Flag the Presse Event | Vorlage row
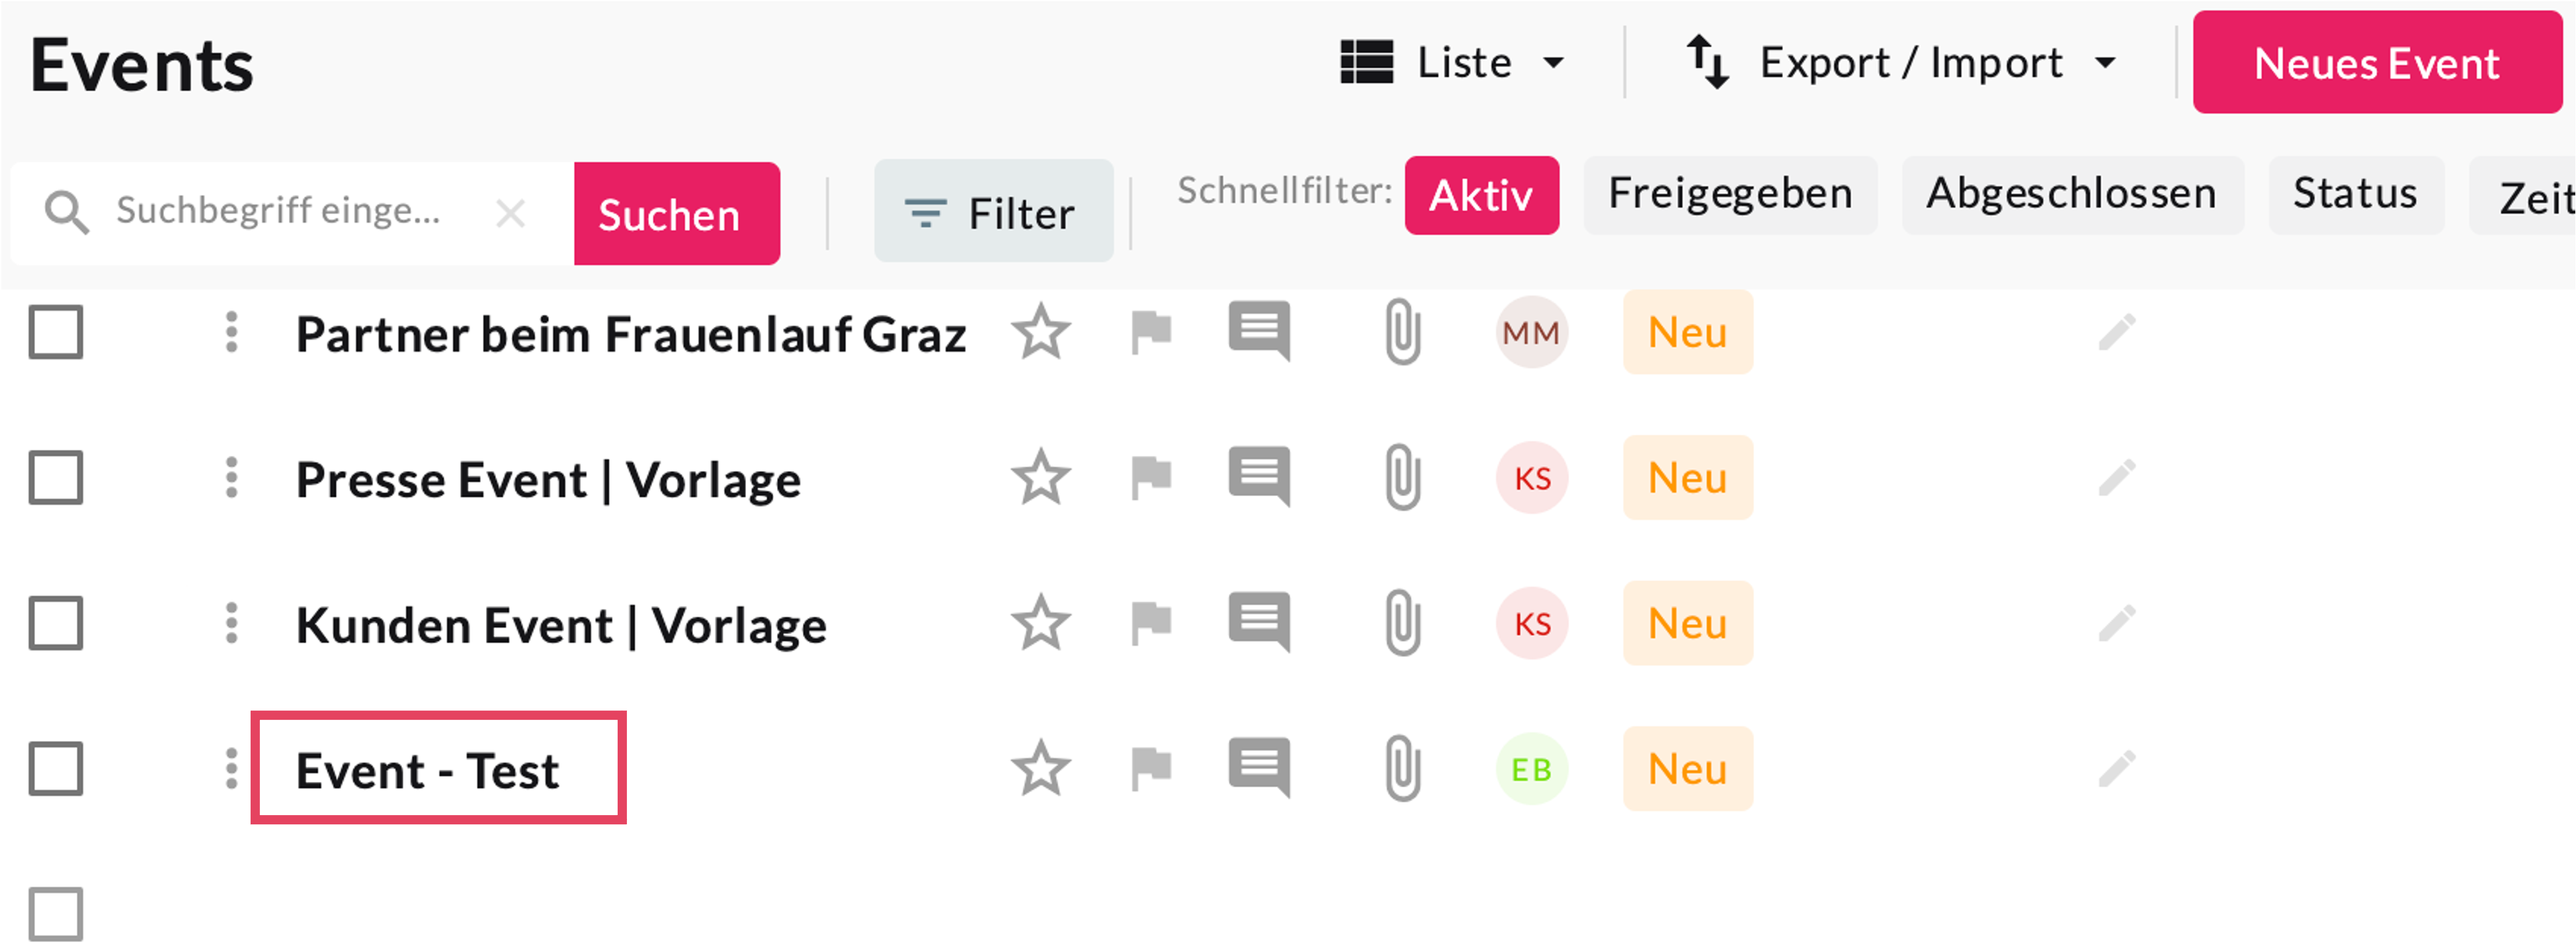This screenshot has width=2576, height=952. tap(1150, 477)
